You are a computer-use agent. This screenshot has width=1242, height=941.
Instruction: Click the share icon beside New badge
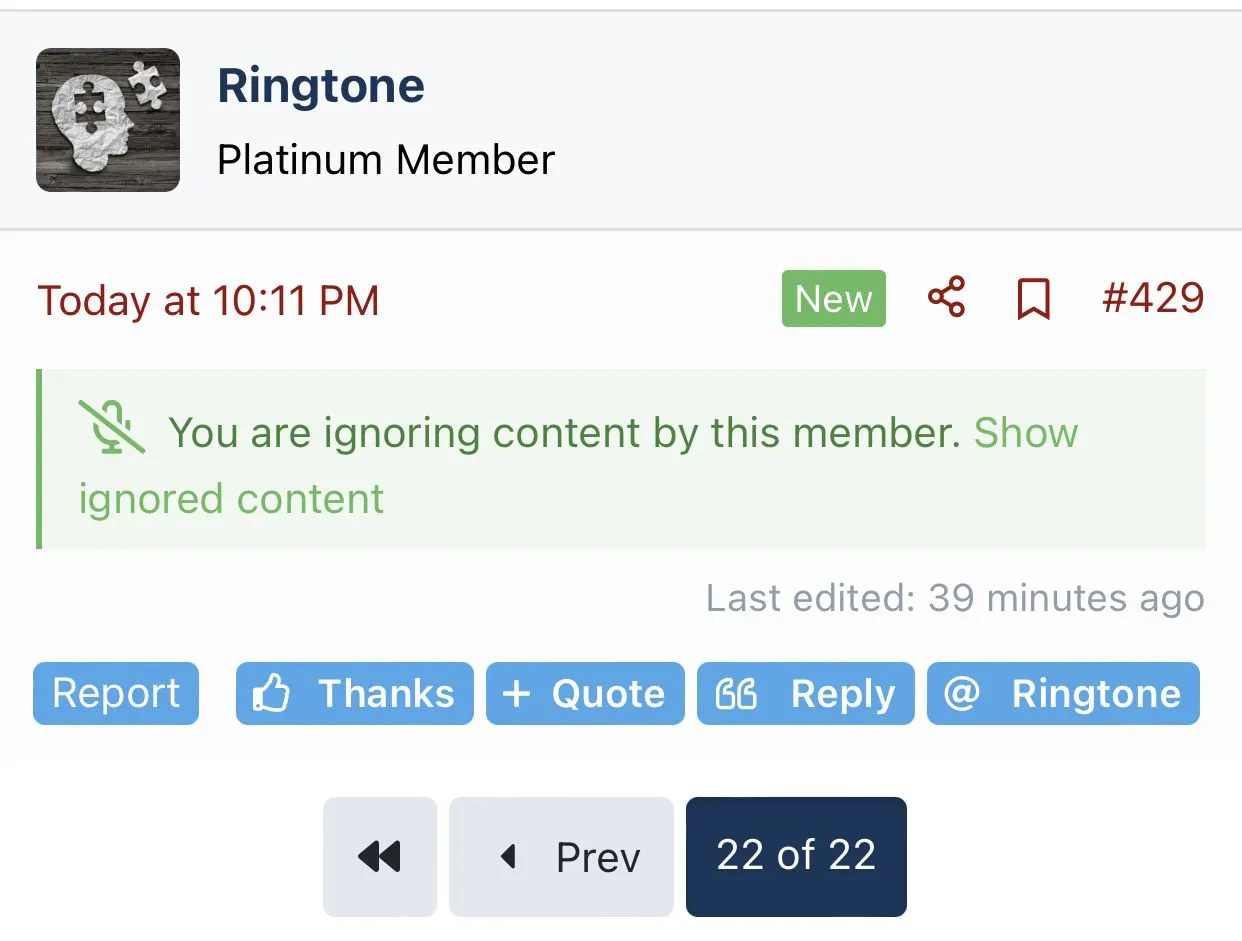(946, 298)
